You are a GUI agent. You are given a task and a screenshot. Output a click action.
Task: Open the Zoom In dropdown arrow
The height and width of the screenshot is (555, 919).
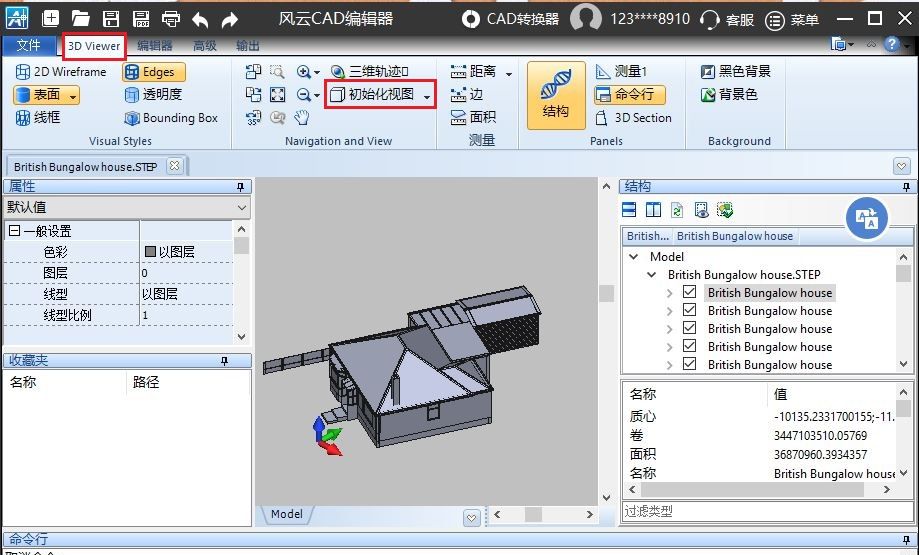point(317,73)
